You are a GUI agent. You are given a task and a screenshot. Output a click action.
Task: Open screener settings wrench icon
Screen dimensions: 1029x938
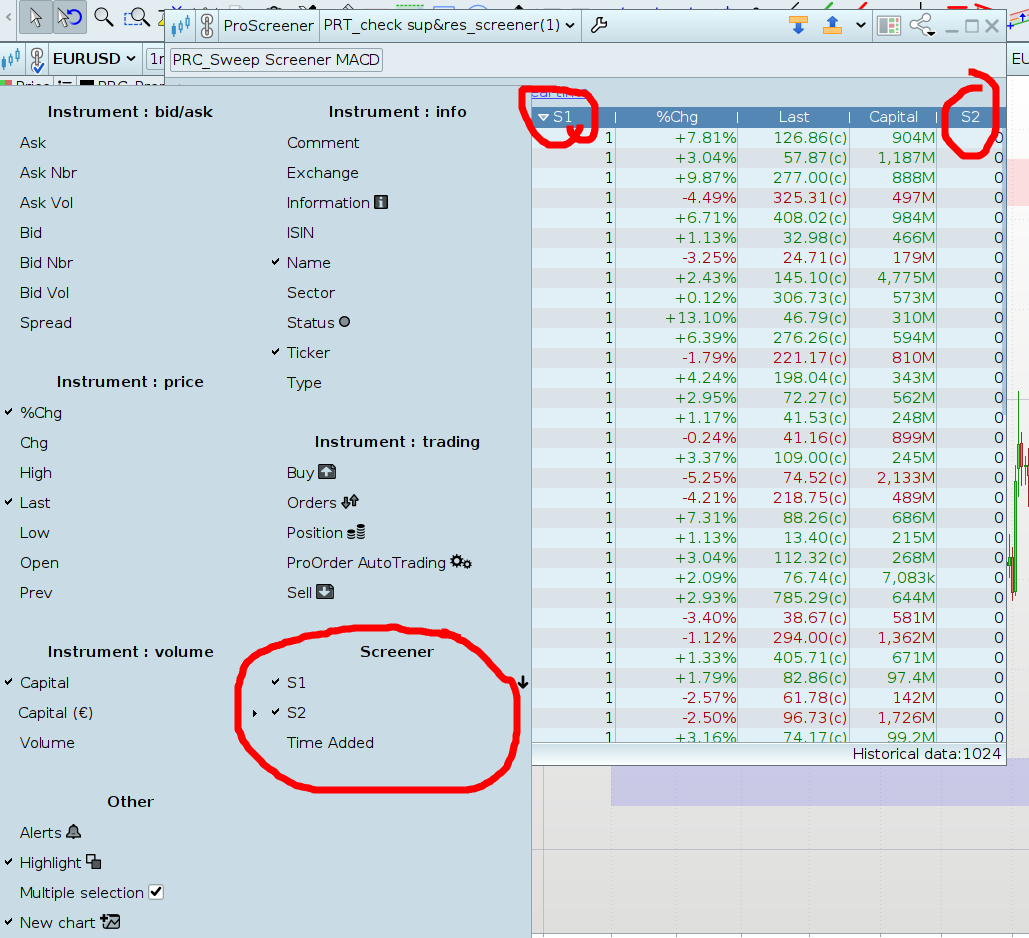click(599, 26)
